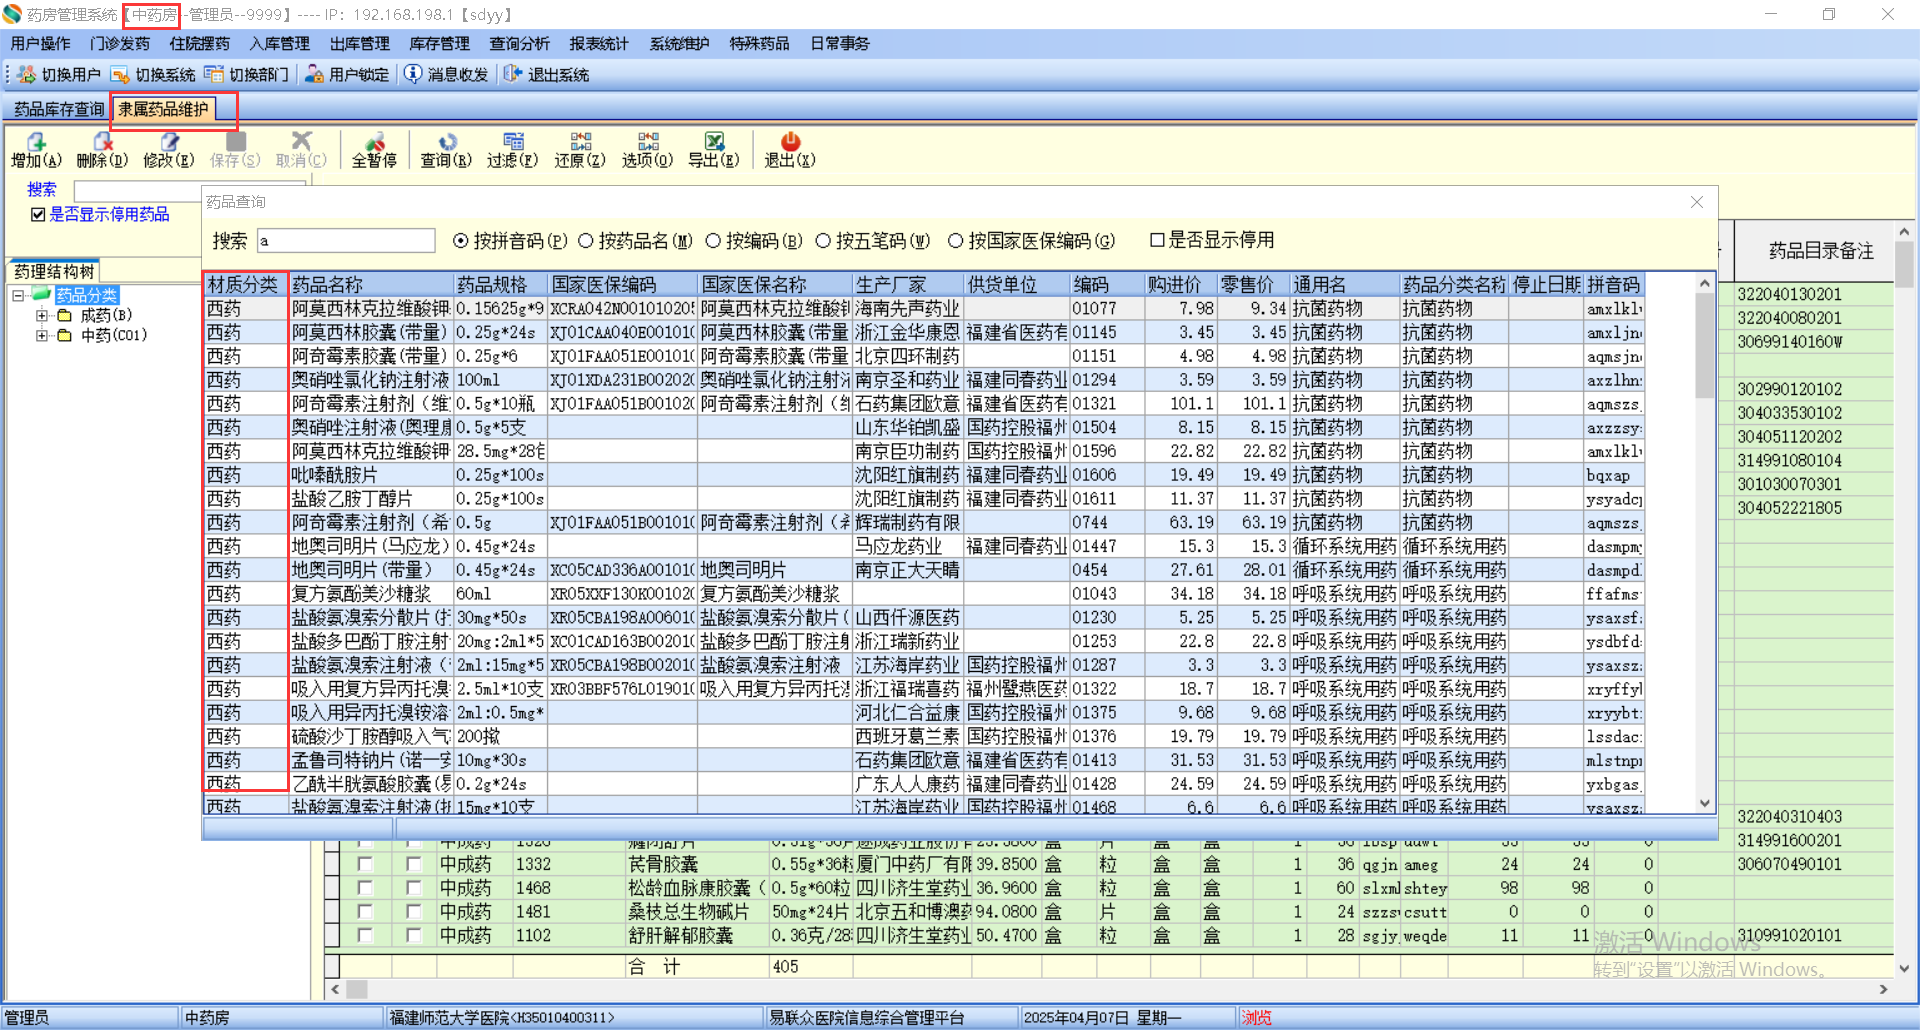Click the 切换部门 toolbar icon
1920x1030 pixels.
[x=214, y=75]
